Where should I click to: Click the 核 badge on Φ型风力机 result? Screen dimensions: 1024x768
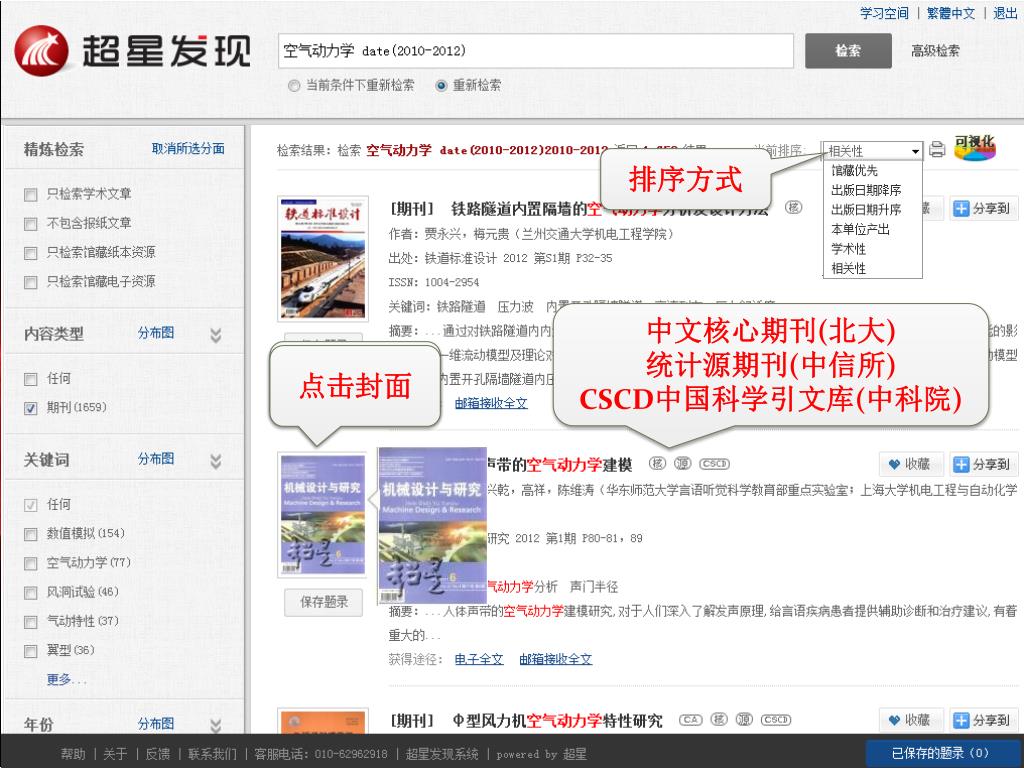718,720
